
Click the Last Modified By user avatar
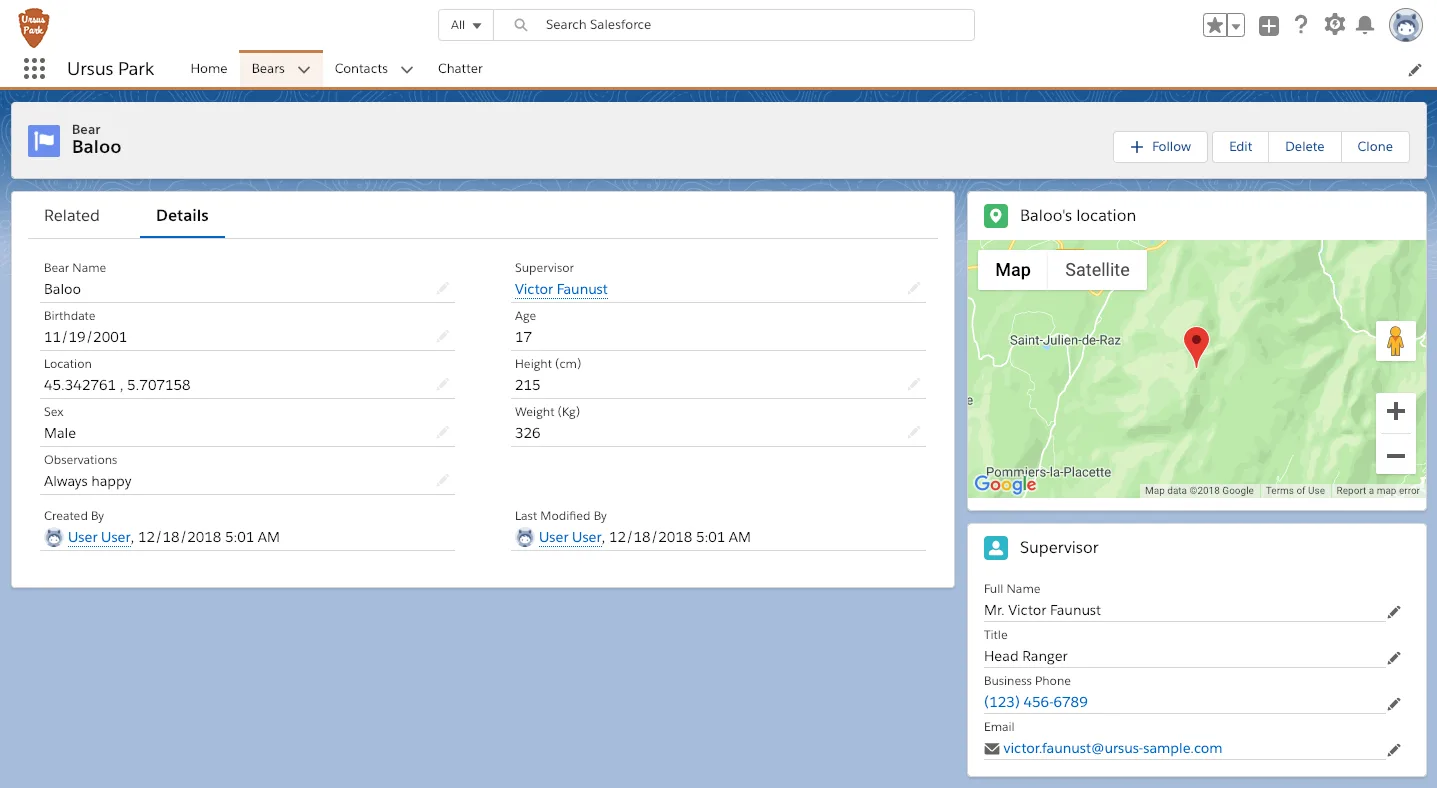tap(525, 537)
